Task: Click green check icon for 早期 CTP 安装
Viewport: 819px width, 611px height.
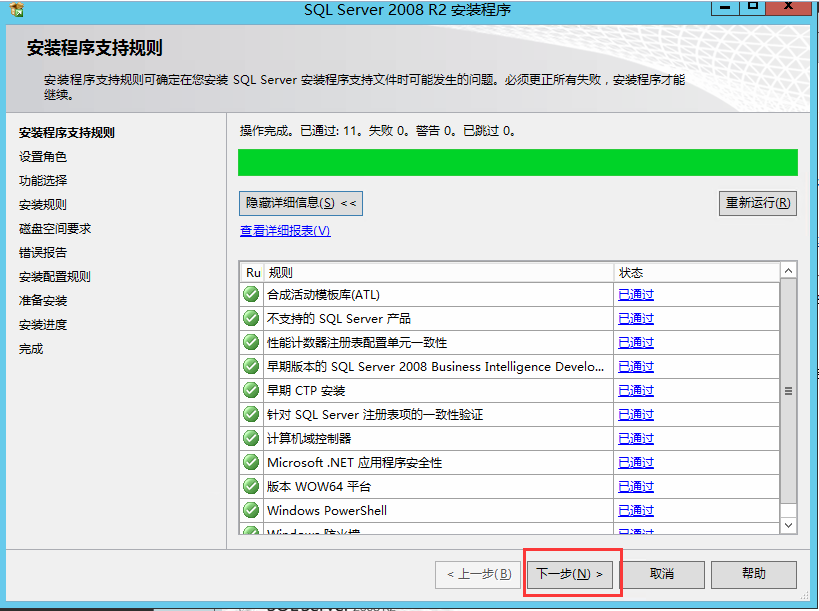Action: pyautogui.click(x=251, y=391)
